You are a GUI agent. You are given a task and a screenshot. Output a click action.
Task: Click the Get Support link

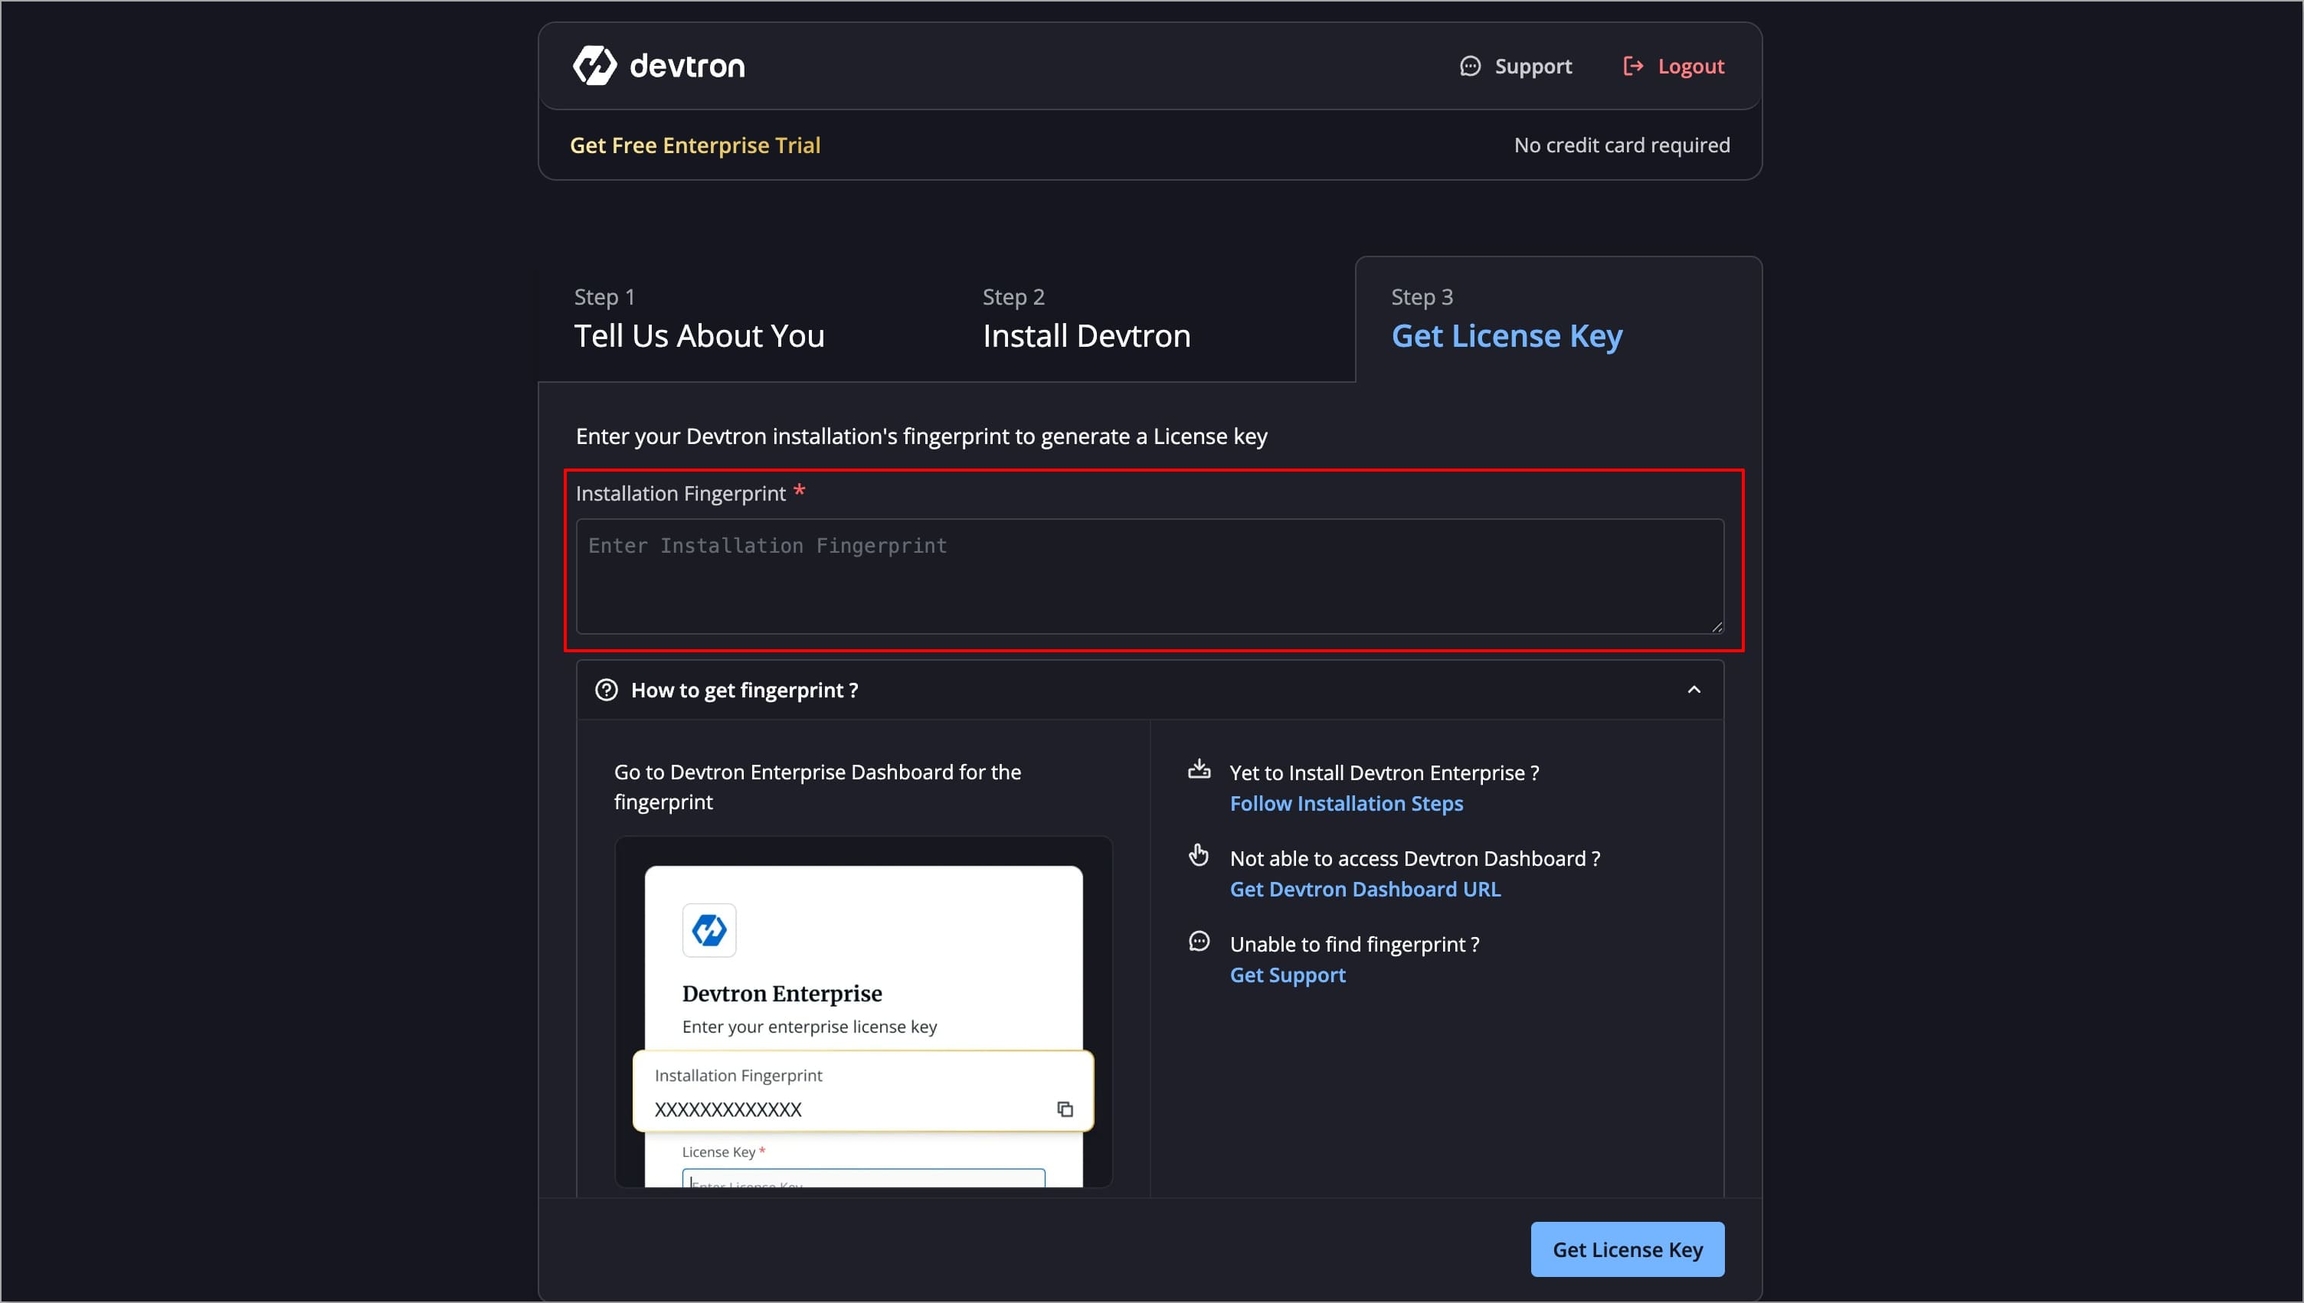(x=1288, y=975)
